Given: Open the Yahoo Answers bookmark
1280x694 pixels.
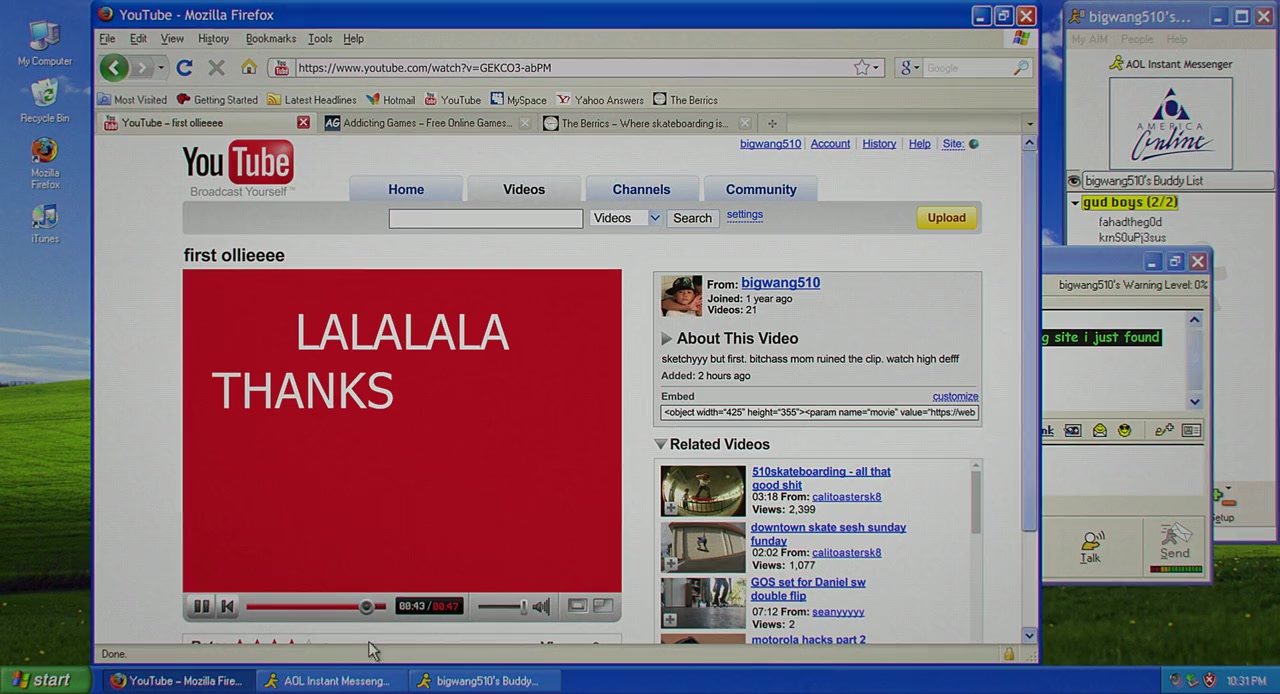Looking at the screenshot, I should [x=600, y=100].
